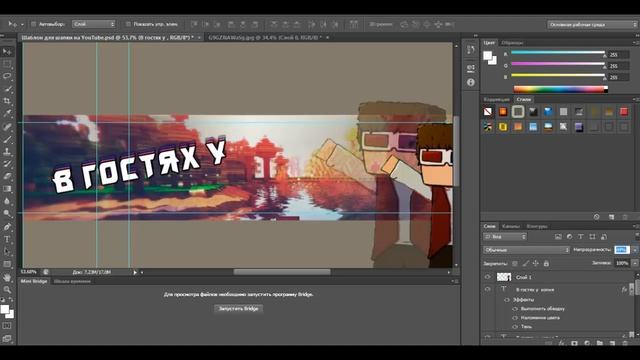Select the Brush tool
The image size is (640, 360).
pos(7,139)
